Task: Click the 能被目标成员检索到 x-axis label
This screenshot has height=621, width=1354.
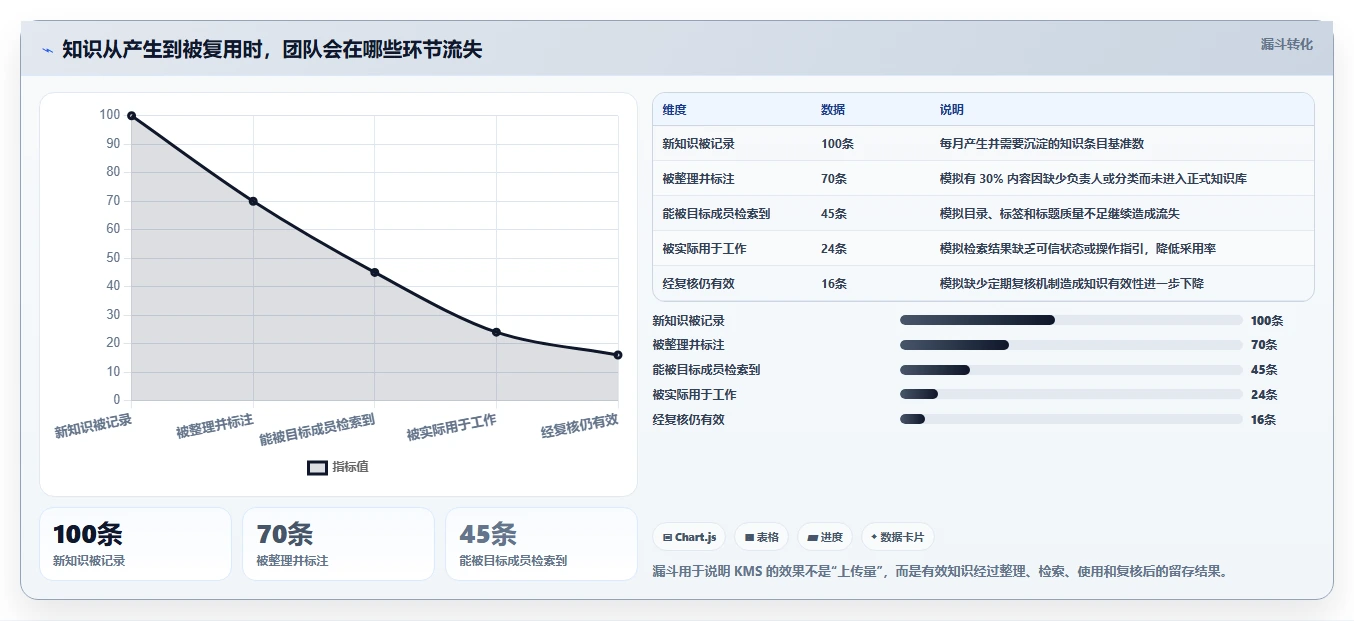Action: pyautogui.click(x=317, y=430)
